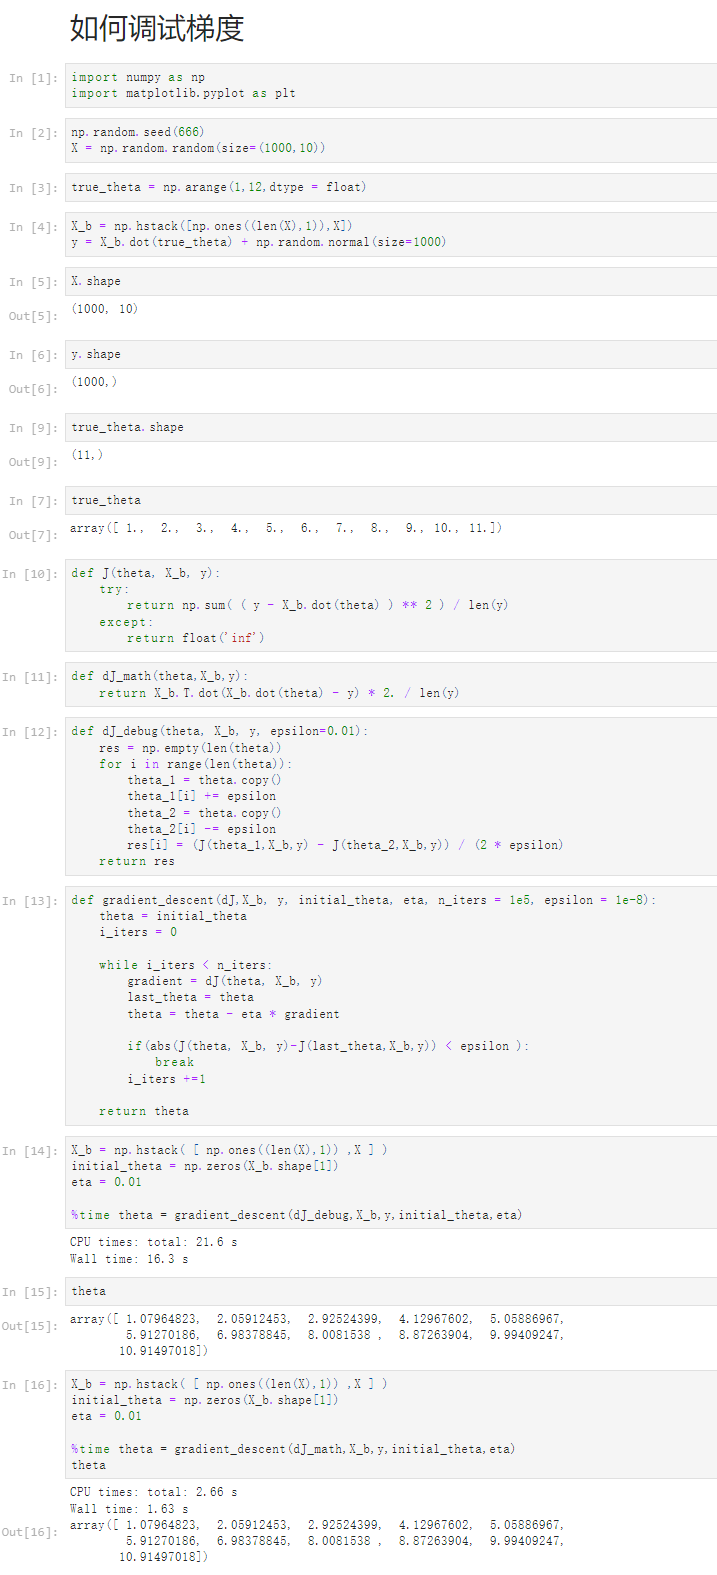Click the In [12]: prompt label
The image size is (717, 1575).
coord(30,732)
